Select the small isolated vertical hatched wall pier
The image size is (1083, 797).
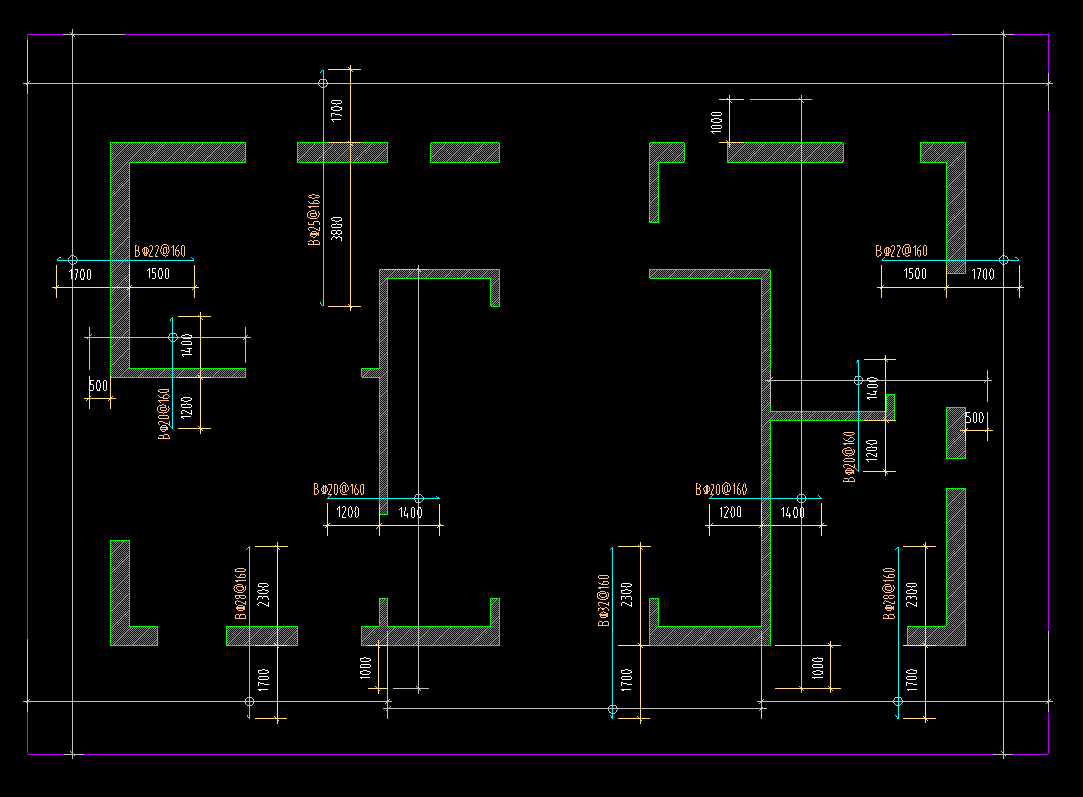tap(956, 433)
